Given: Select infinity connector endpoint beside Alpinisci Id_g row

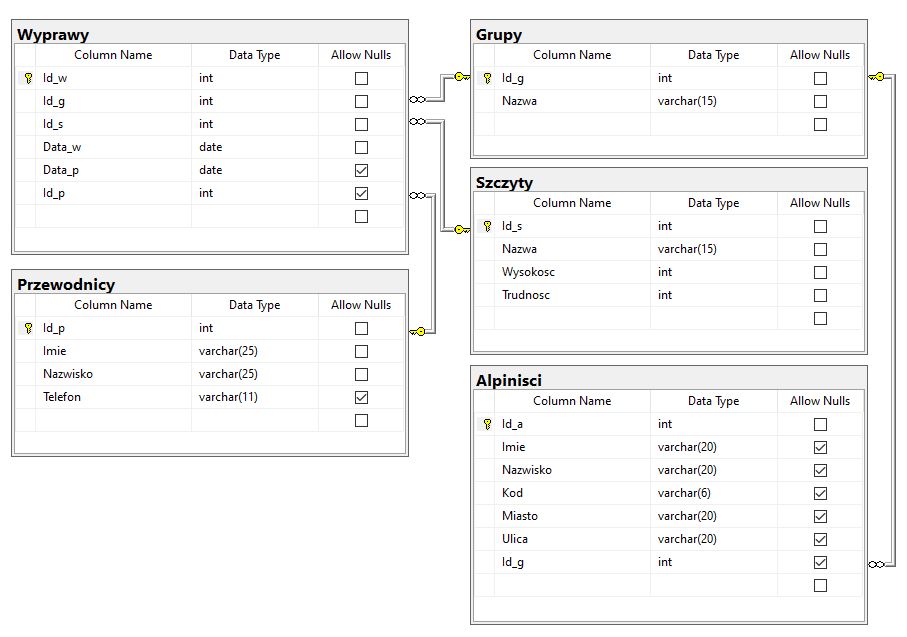Looking at the screenshot, I should pos(877,564).
